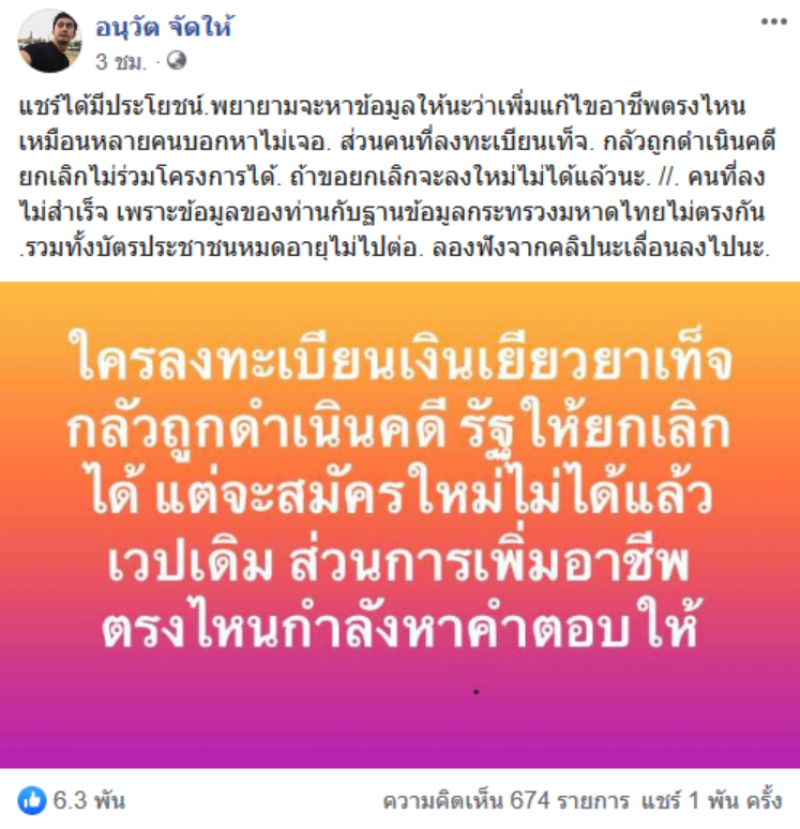The width and height of the screenshot is (800, 829).
Task: Click the caption line starting .รวมทั้งบัตรประชาชนหมดอายุ
Action: tap(394, 247)
